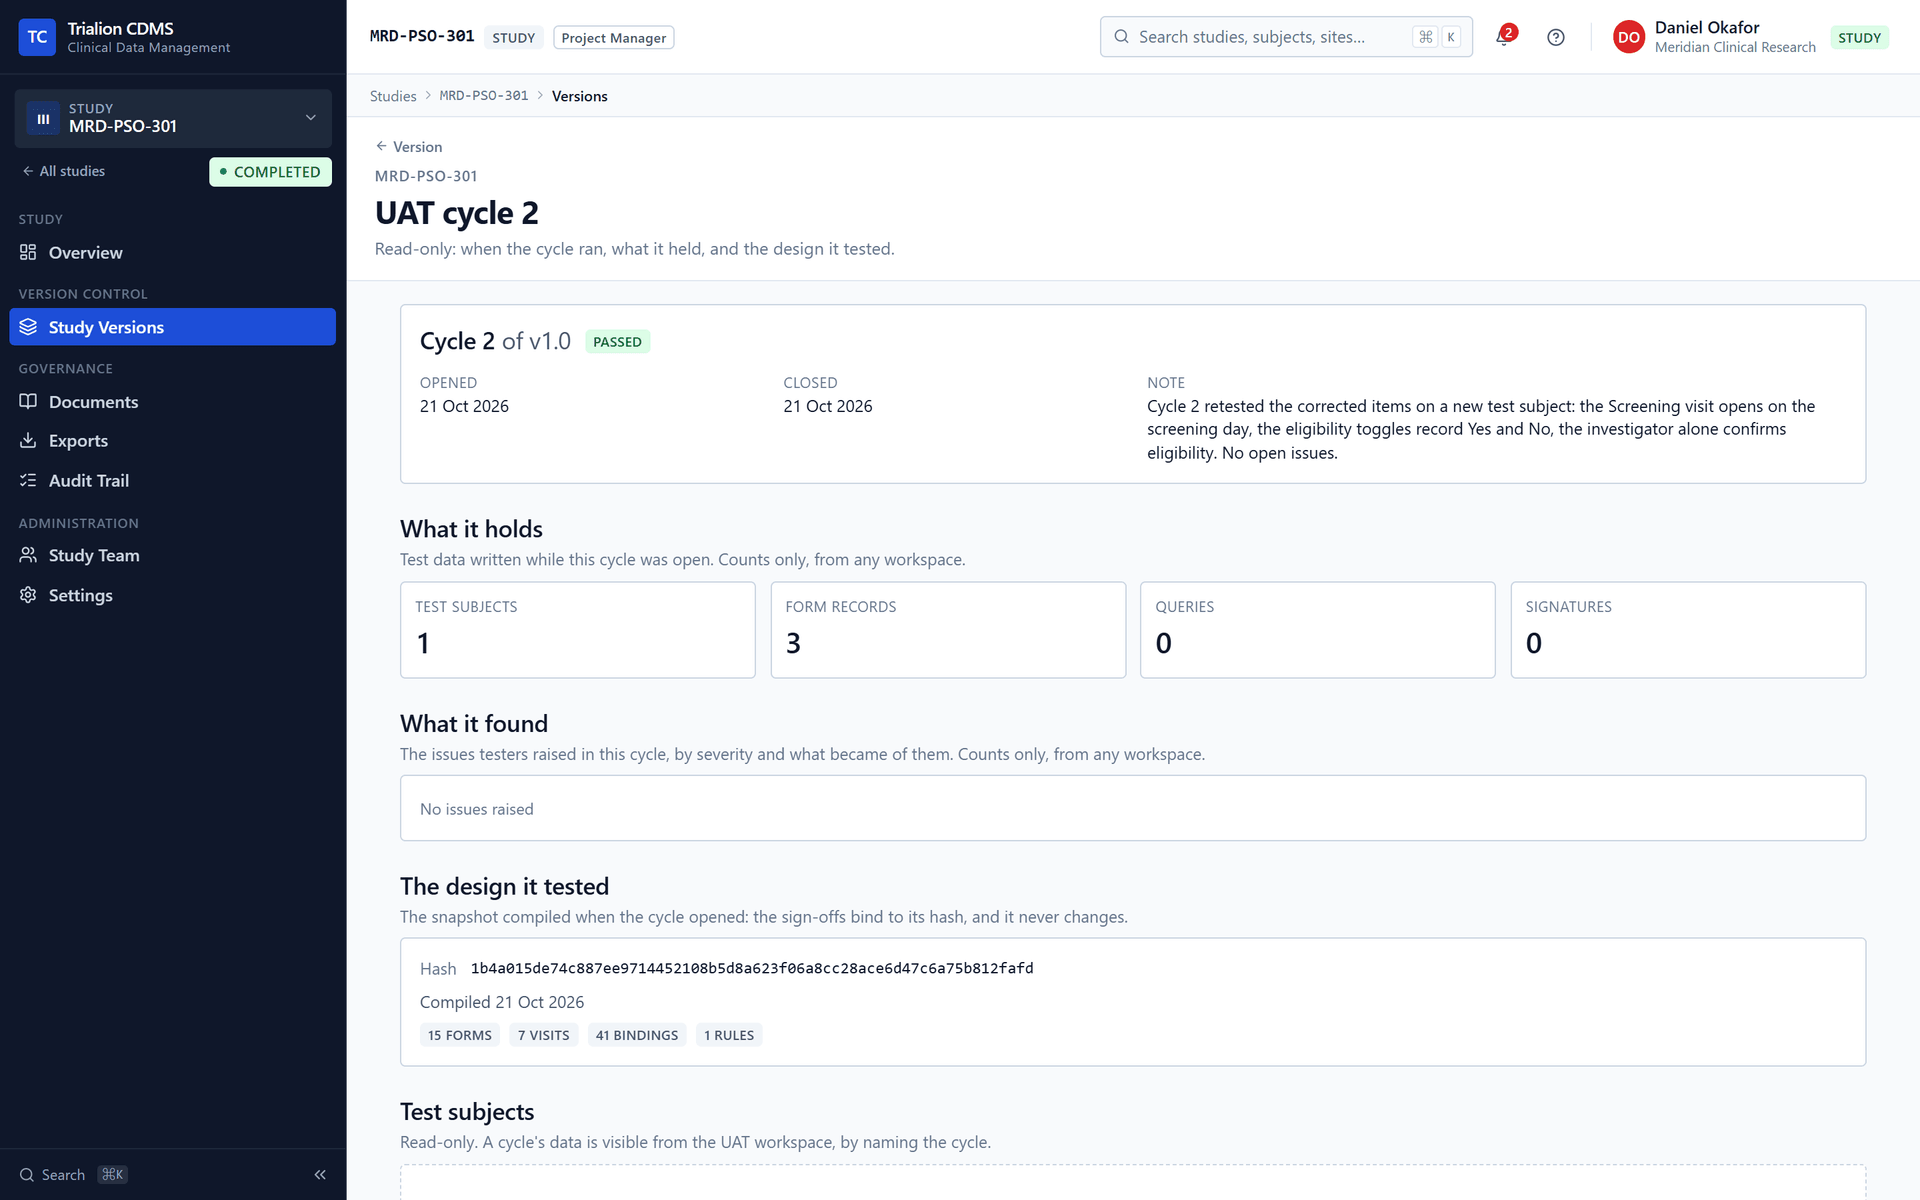The height and width of the screenshot is (1200, 1920).
Task: Click the Study Versions layers icon
Action: [28, 327]
